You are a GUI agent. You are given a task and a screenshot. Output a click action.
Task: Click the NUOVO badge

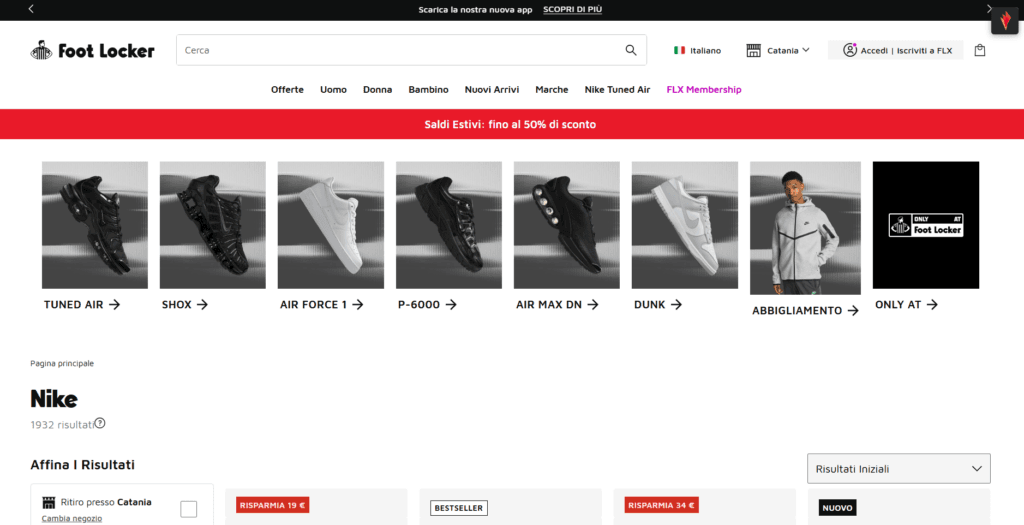[x=838, y=508]
